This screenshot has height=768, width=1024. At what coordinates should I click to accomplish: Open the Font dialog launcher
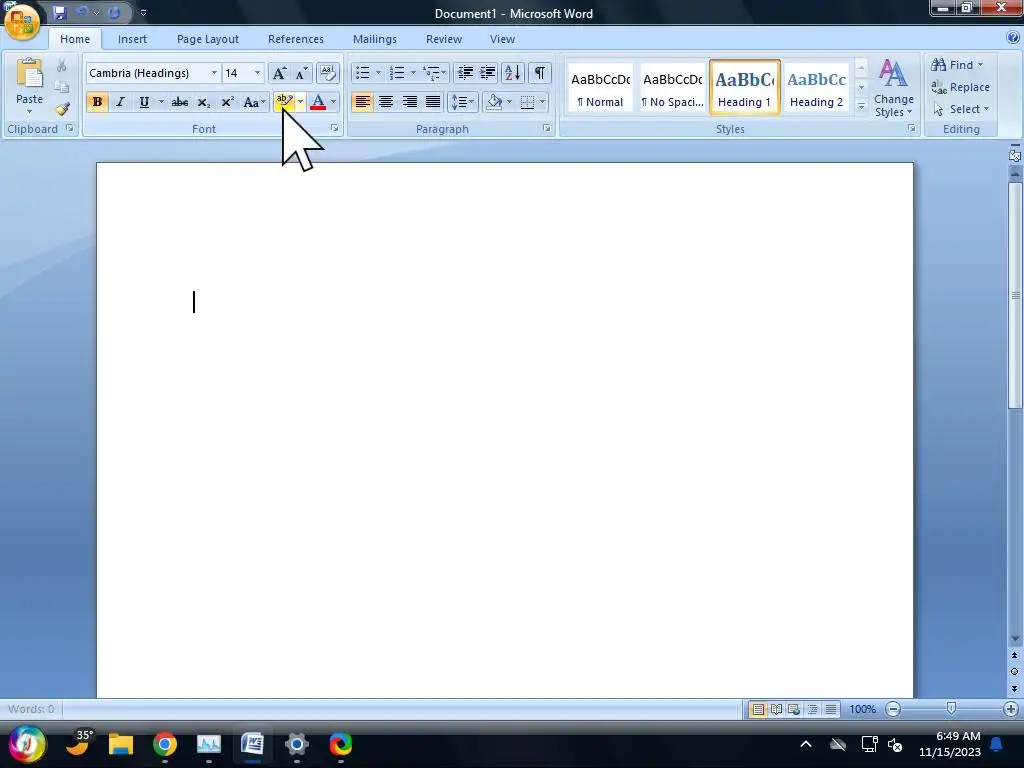[334, 129]
